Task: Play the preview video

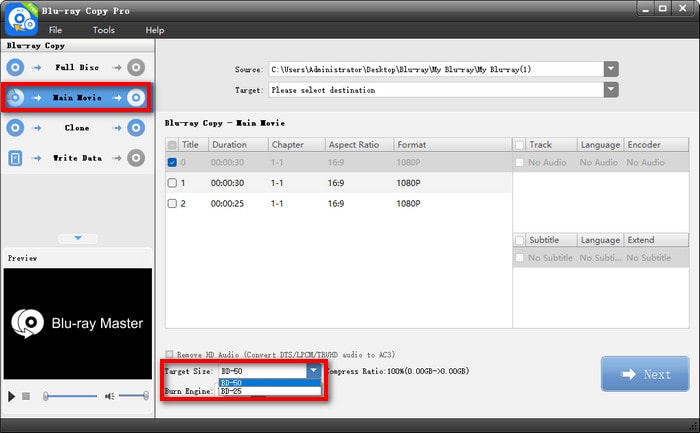Action: point(12,396)
